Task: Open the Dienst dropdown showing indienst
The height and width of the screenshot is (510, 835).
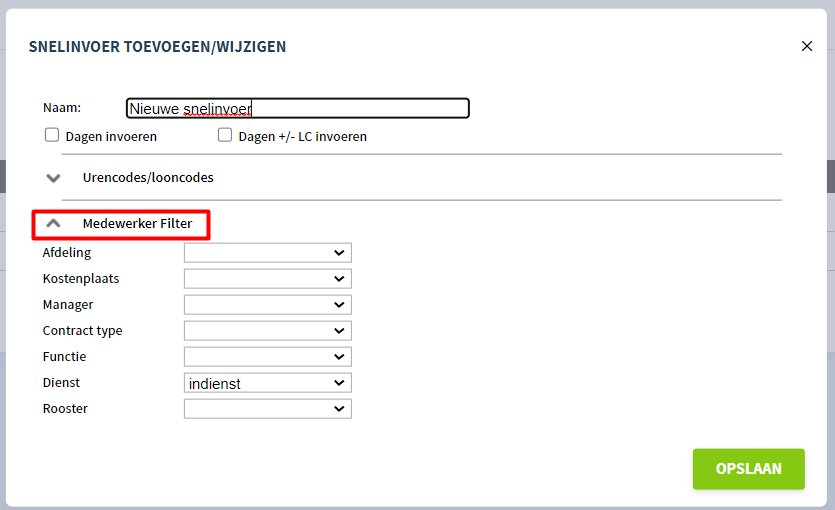Action: pyautogui.click(x=268, y=383)
